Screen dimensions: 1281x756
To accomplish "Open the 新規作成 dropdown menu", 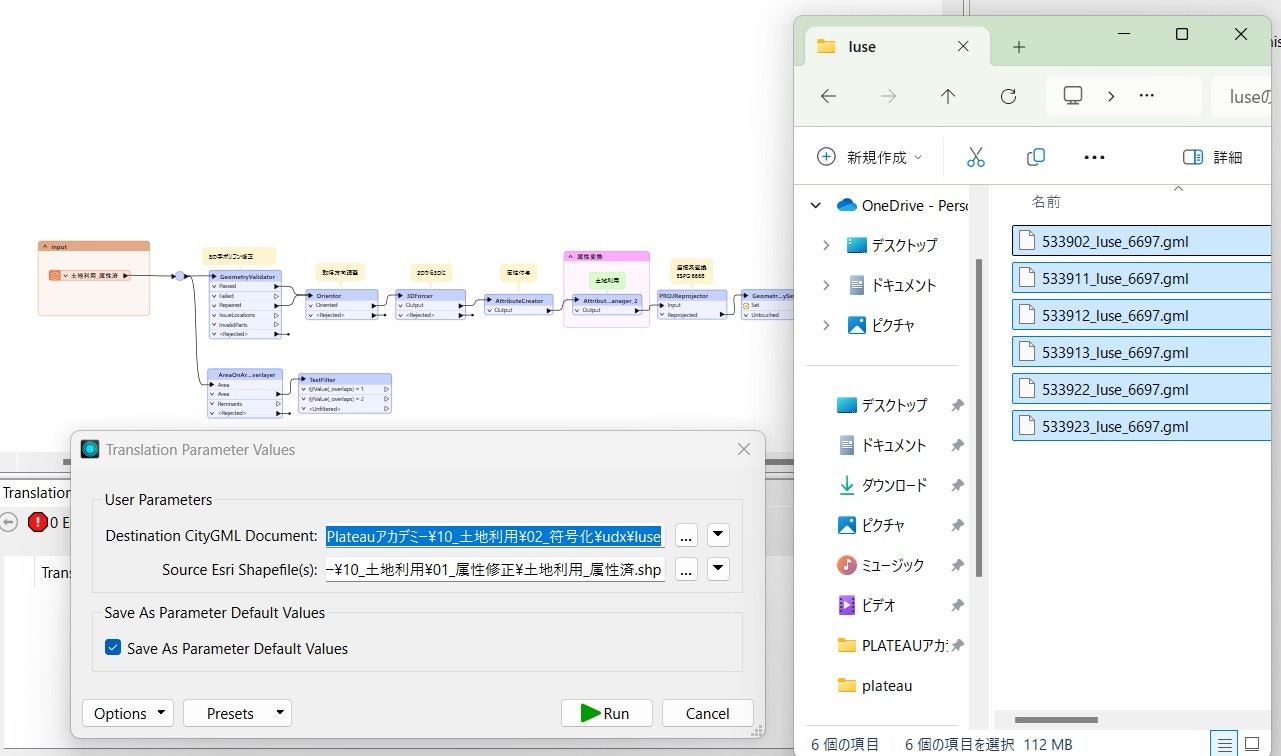I will point(870,157).
